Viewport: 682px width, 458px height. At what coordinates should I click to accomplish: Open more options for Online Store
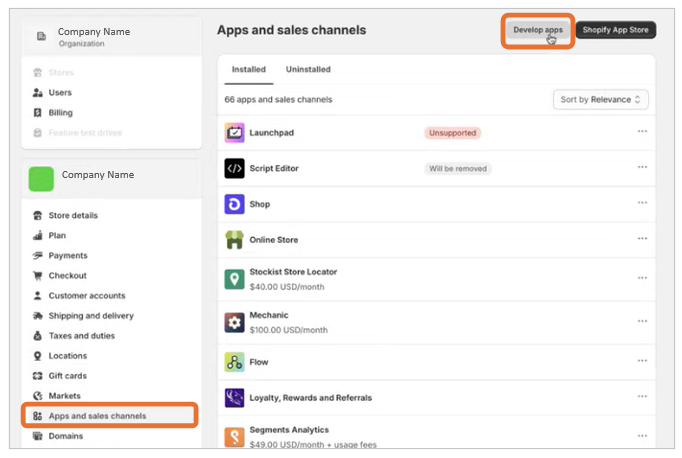click(x=642, y=238)
